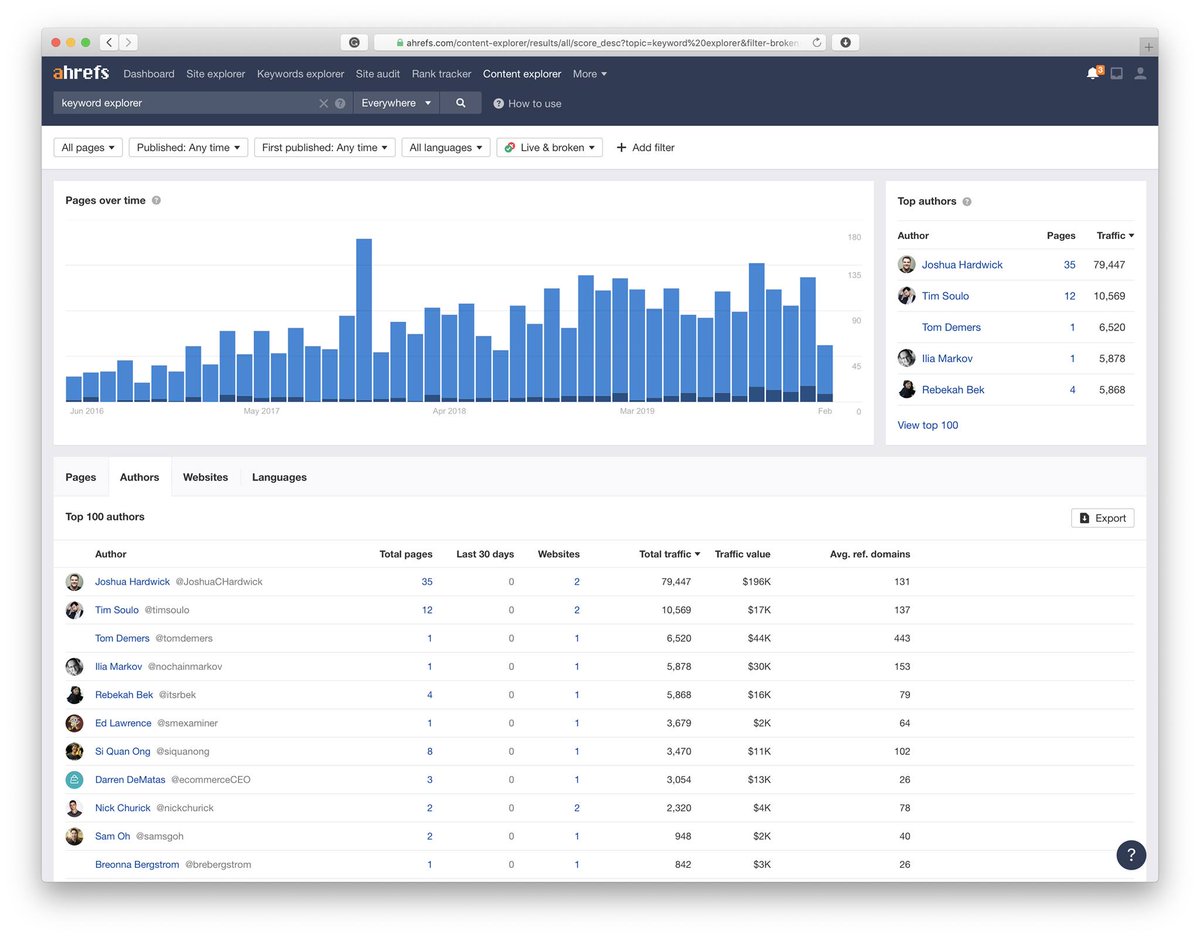The image size is (1200, 937).
Task: Click Sam Oh avatar
Action: 75,836
